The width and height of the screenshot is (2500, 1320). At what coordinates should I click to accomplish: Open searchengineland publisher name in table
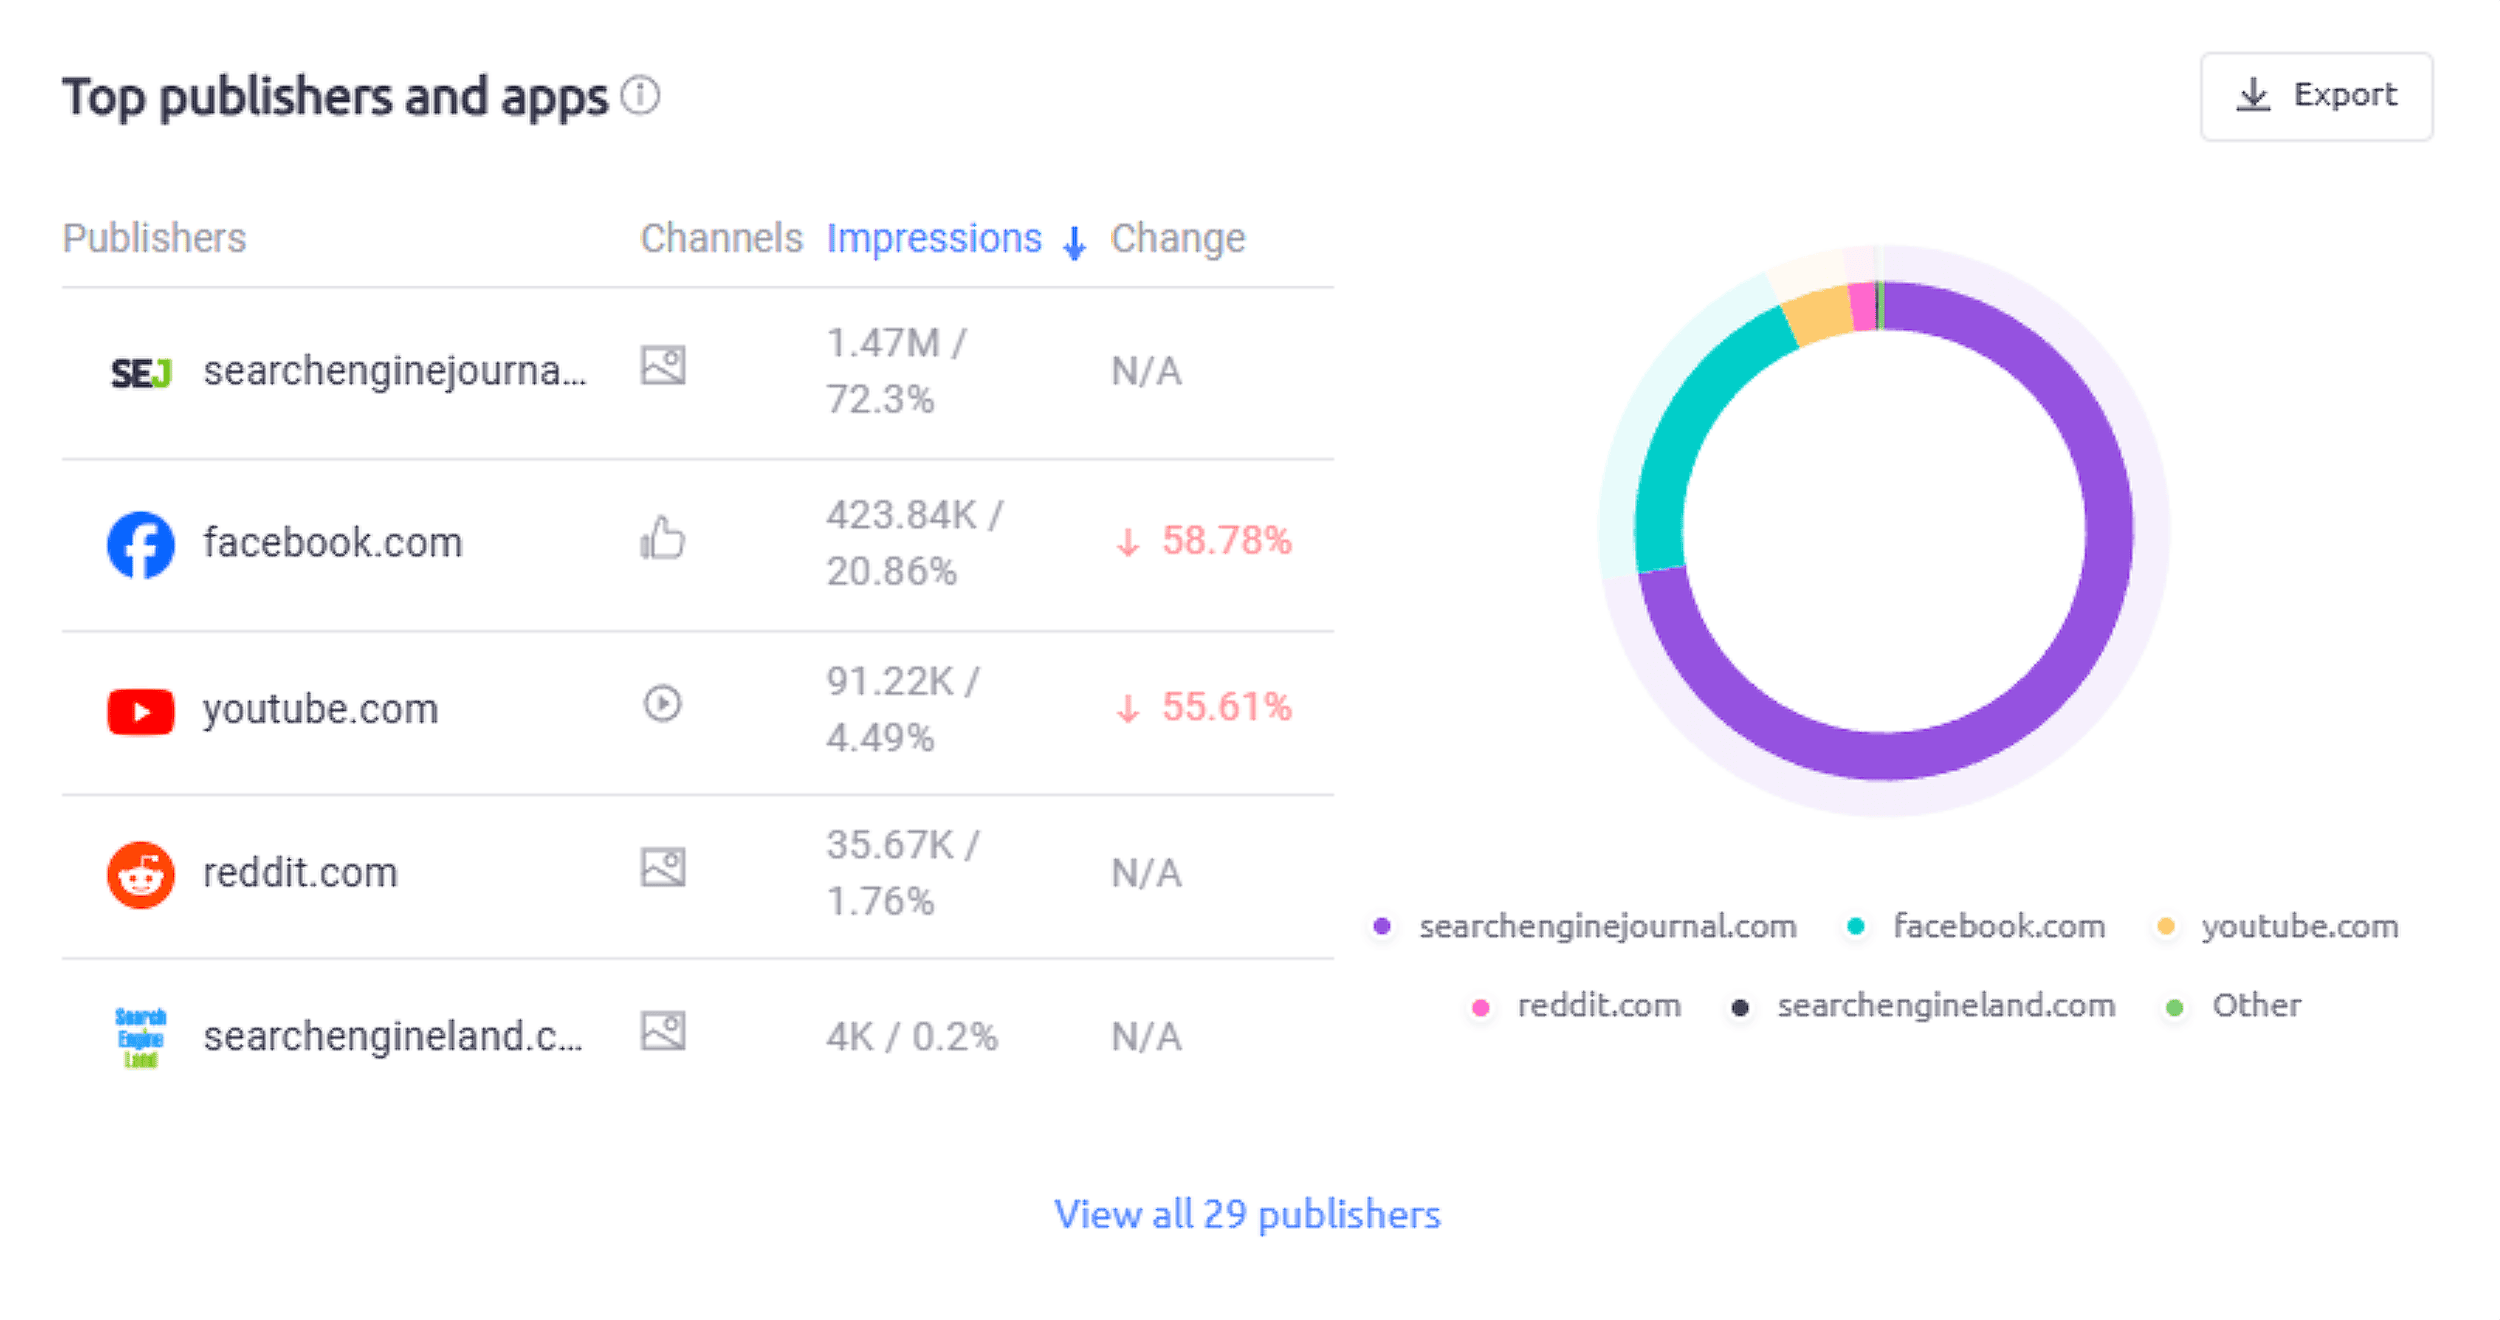pos(393,1037)
